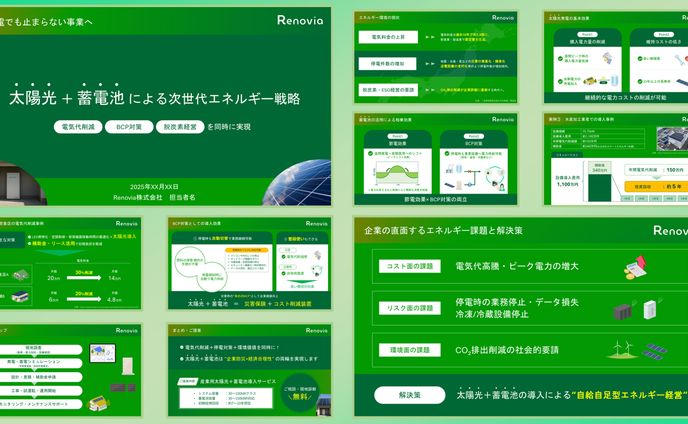The image size is (688, 424).
Task: Click the text CO₂排出削減の社会的要請
Action: point(507,350)
